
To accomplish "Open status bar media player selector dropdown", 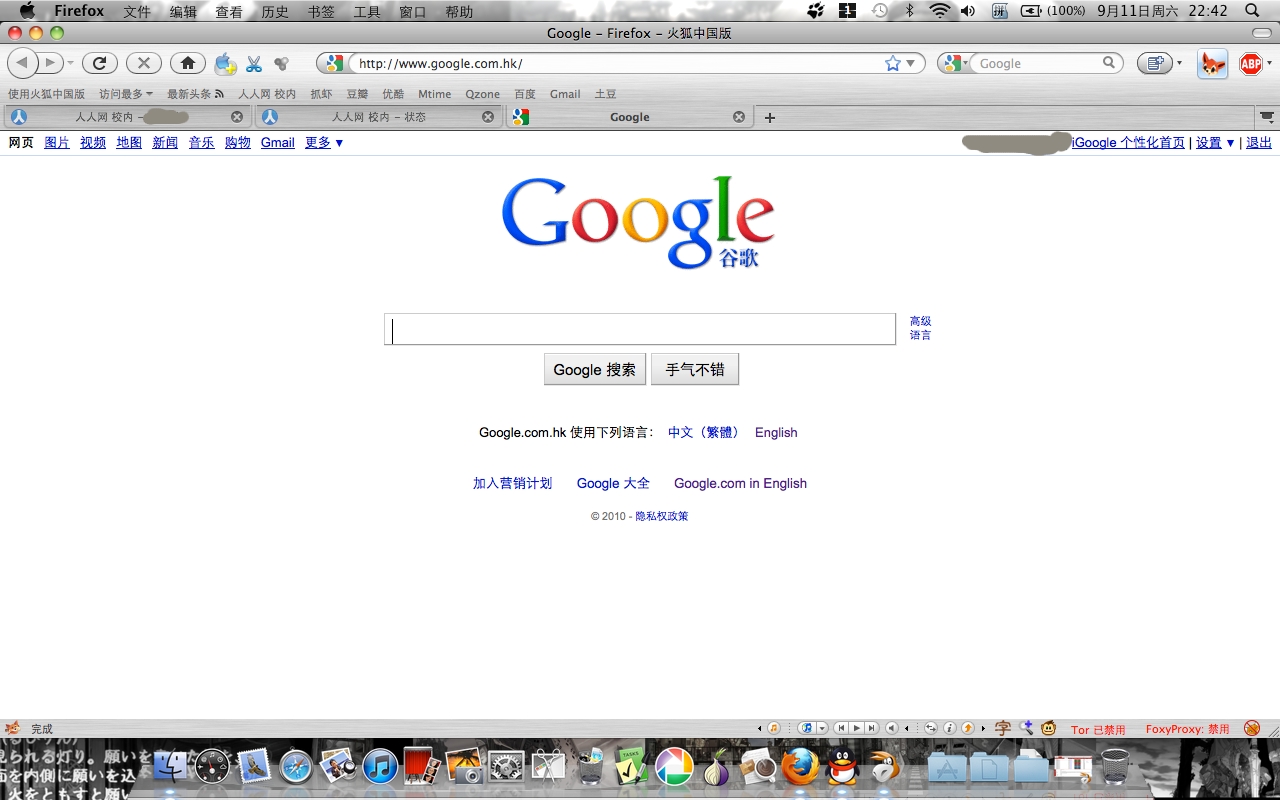I will coord(822,728).
